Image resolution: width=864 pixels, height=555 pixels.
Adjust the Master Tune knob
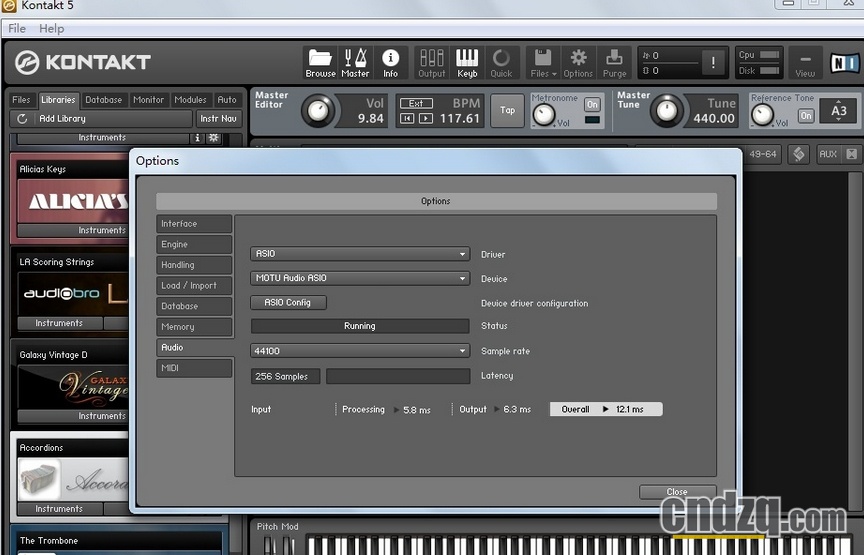coord(666,111)
